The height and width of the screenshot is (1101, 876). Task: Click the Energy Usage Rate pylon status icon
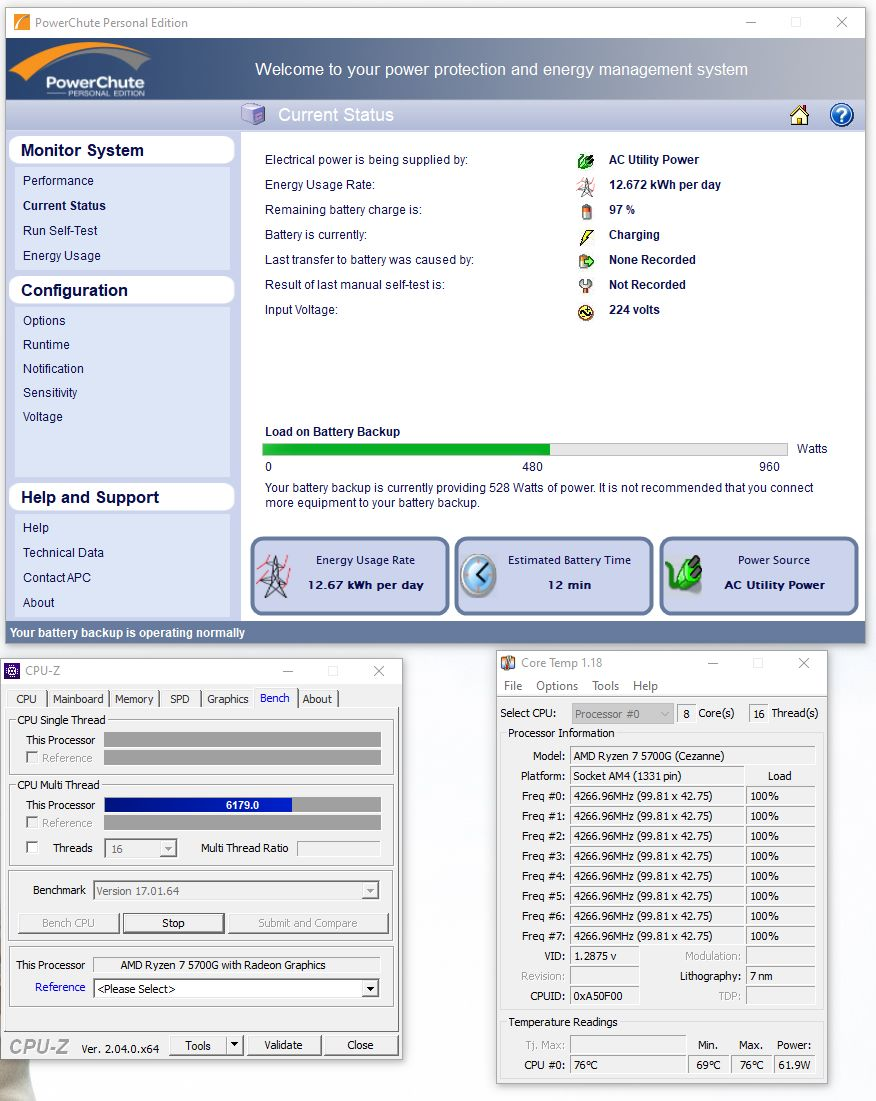(585, 186)
